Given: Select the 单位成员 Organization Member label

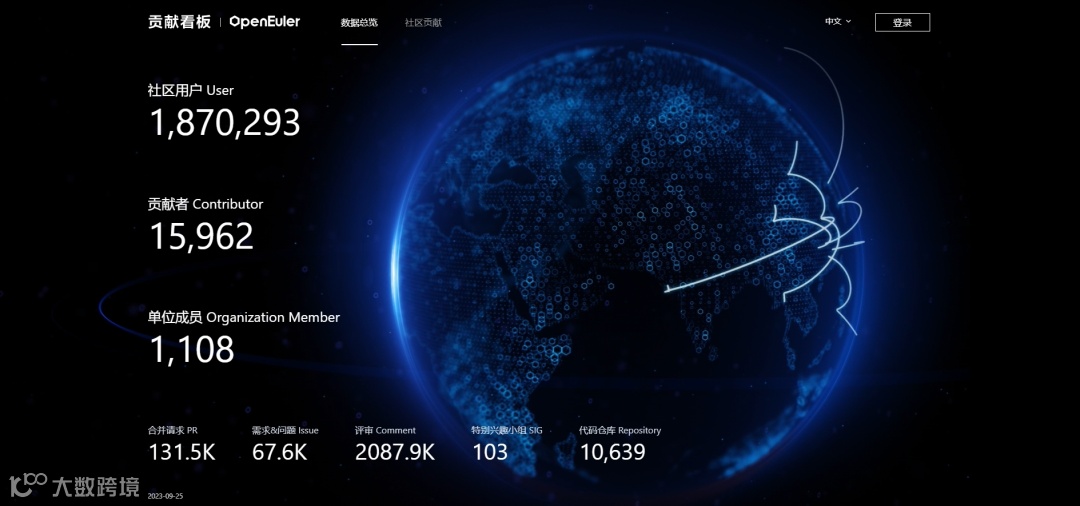Looking at the screenshot, I should point(244,317).
